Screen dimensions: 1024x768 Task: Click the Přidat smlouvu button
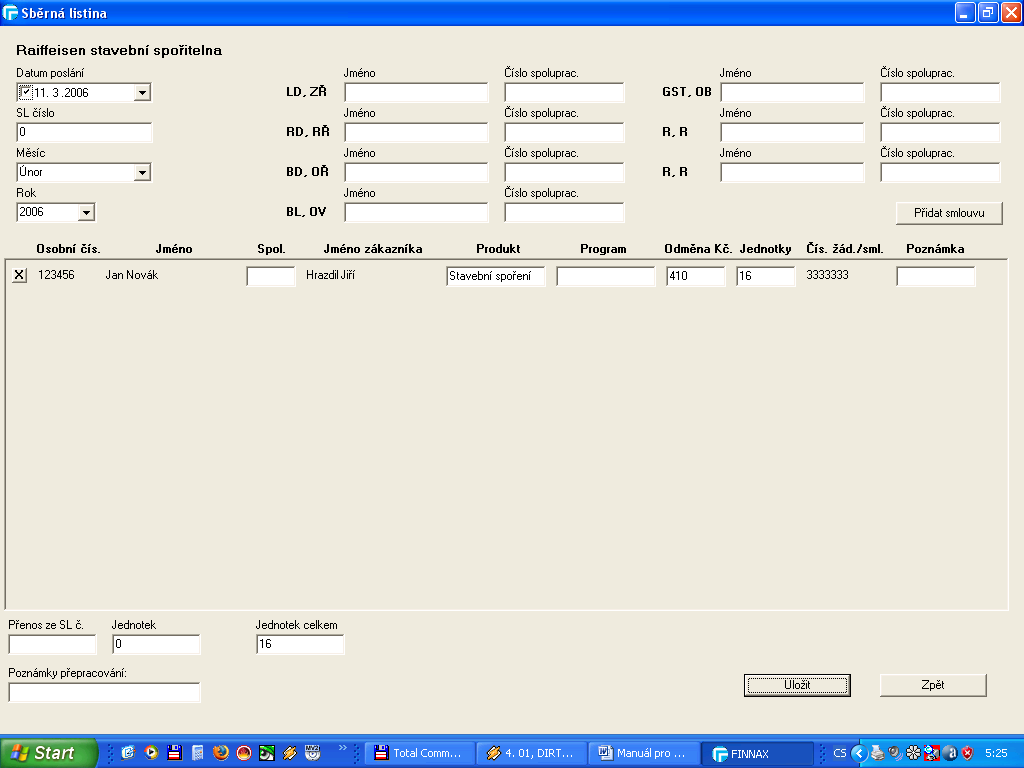[x=949, y=213]
